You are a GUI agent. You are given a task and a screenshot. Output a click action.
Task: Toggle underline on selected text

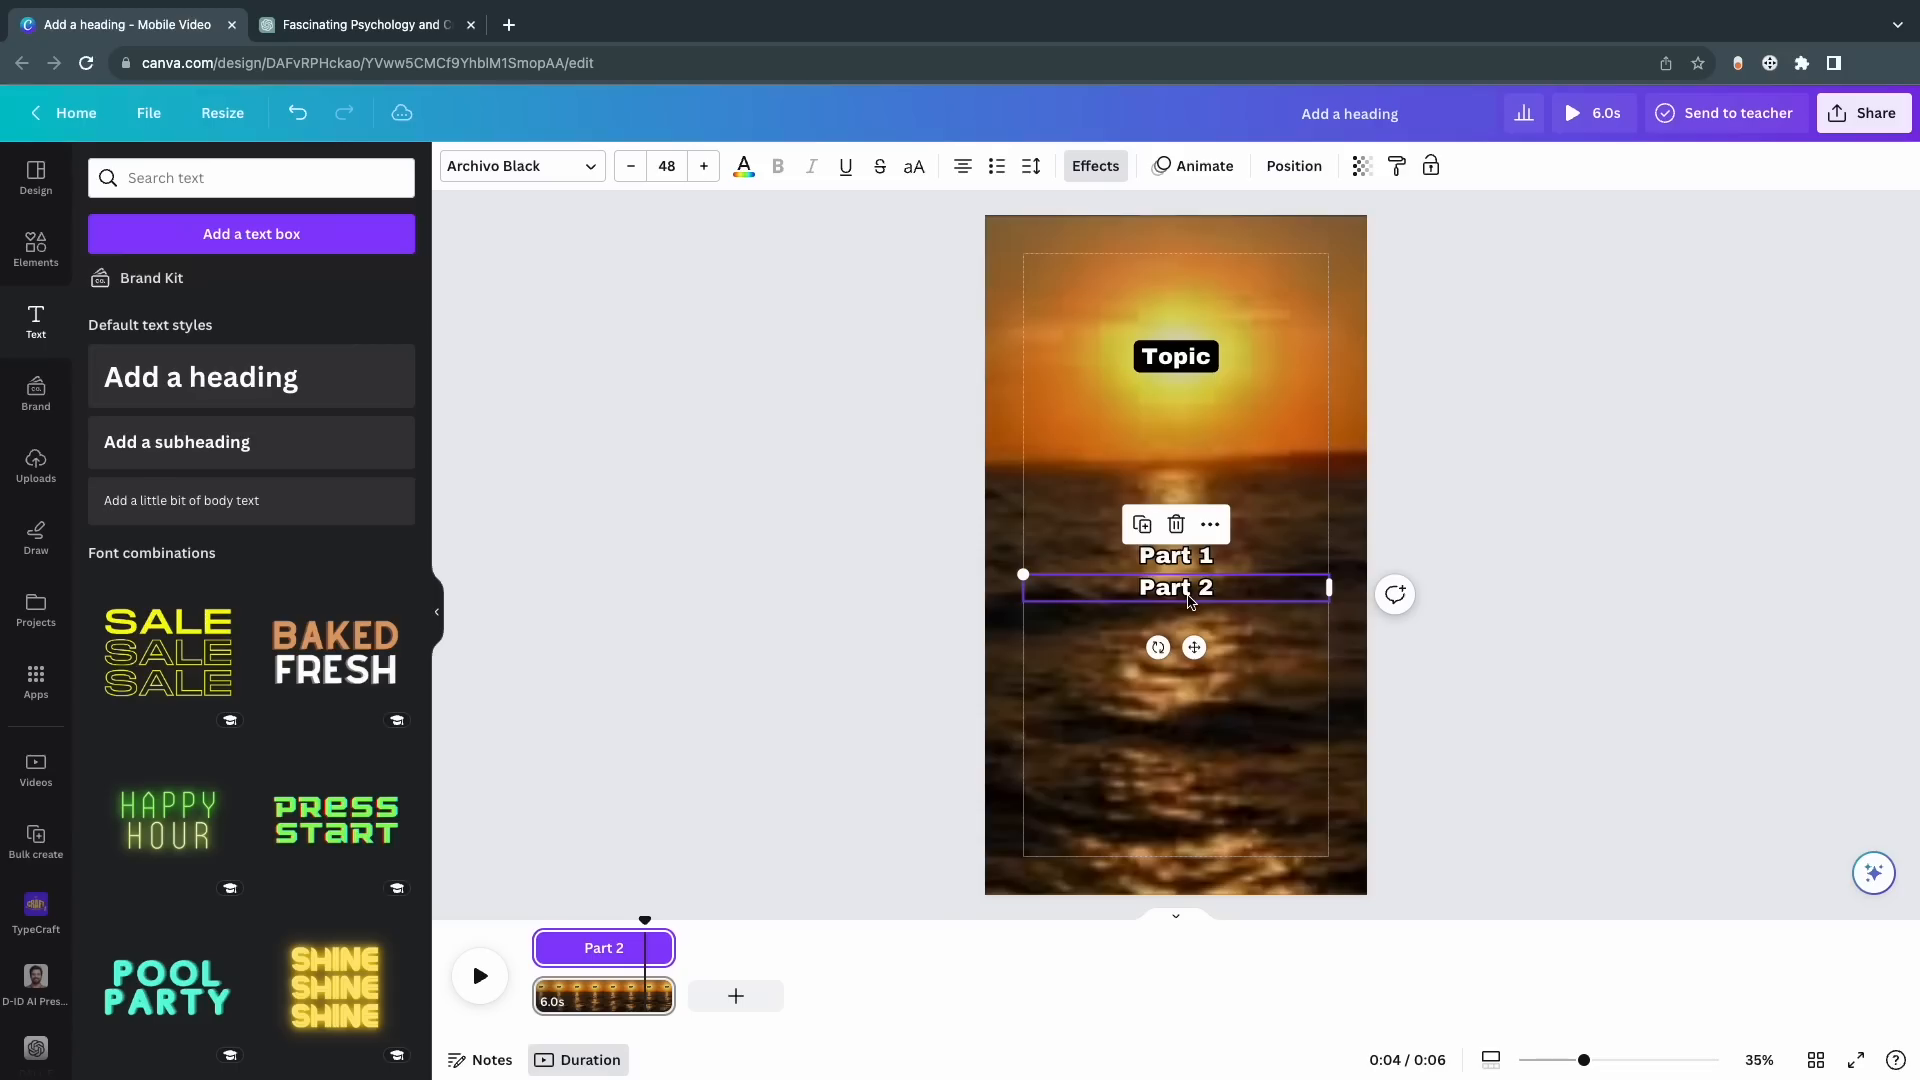point(846,166)
